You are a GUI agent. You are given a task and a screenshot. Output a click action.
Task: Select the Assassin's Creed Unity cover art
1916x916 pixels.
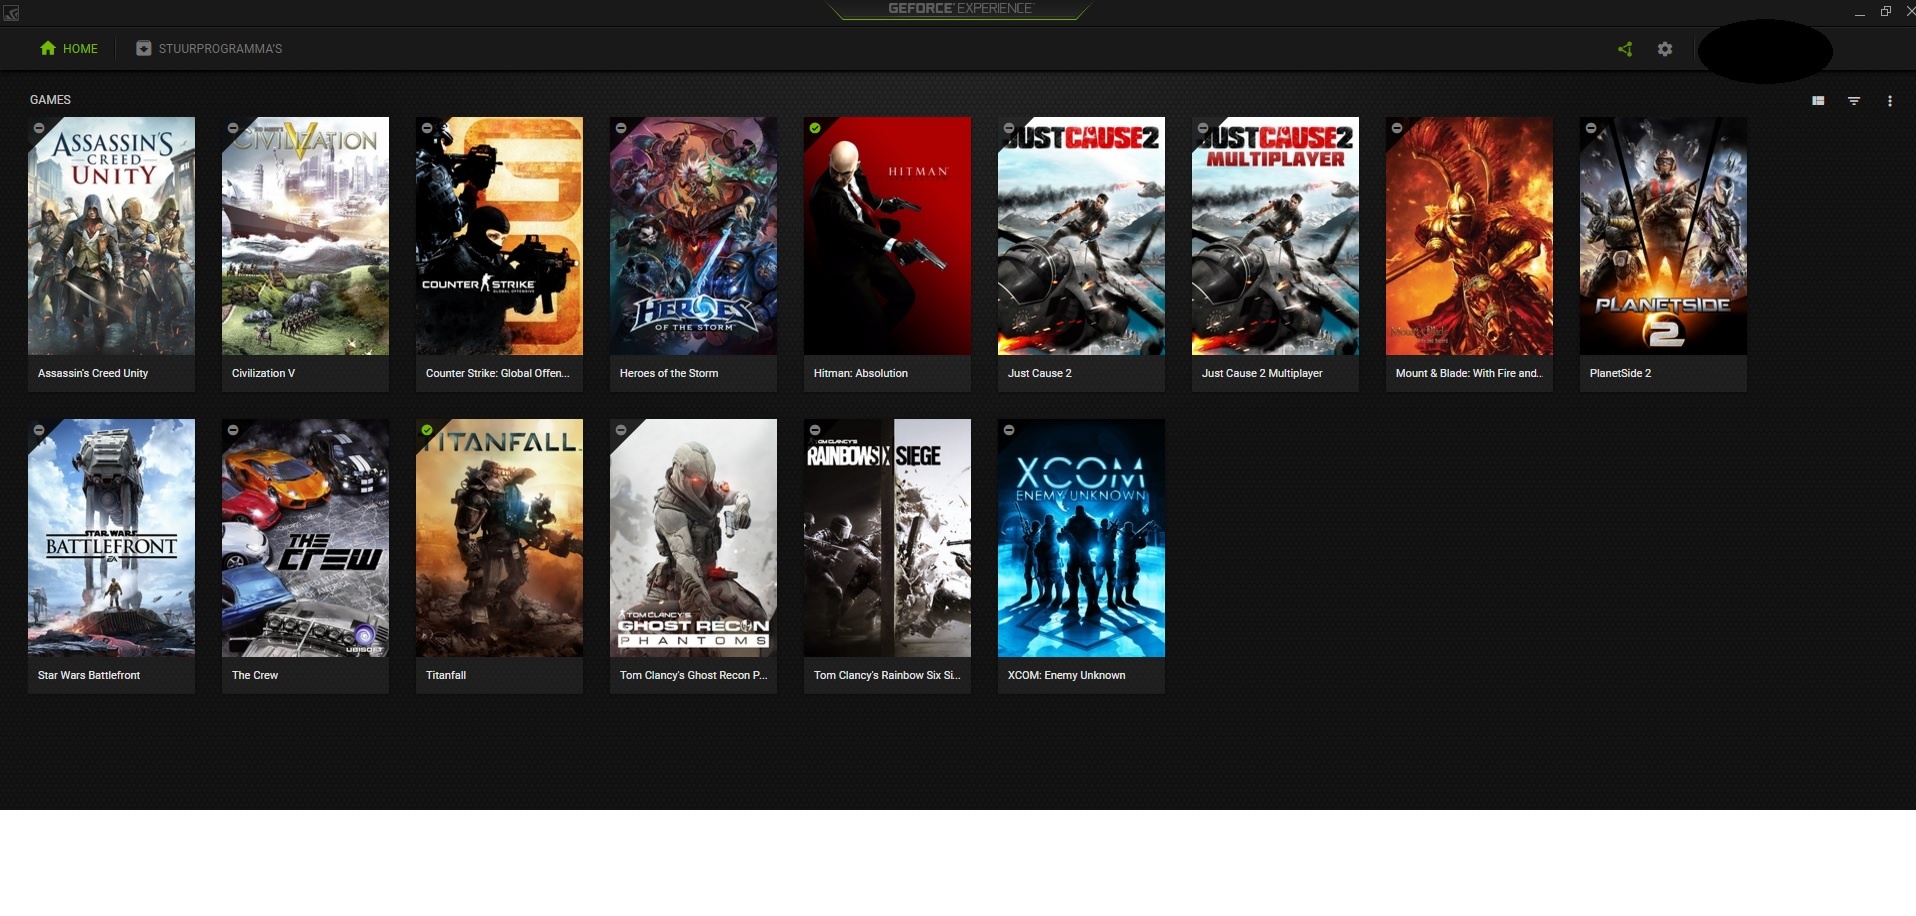click(x=111, y=236)
